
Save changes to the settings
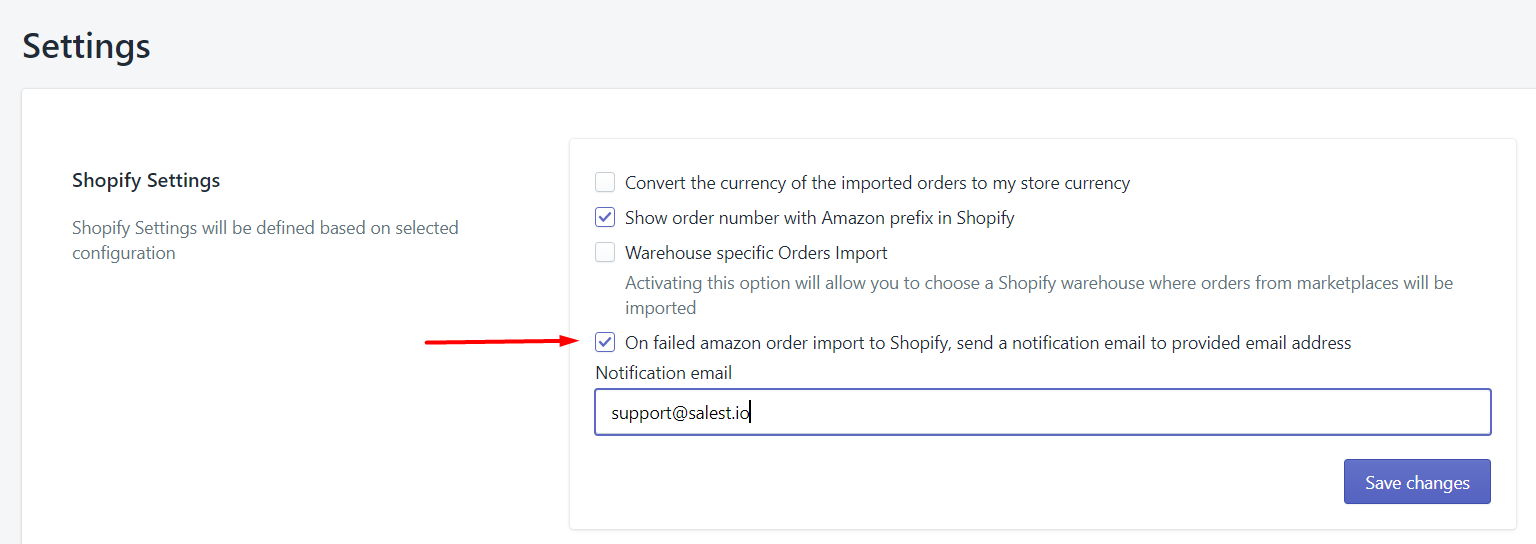(x=1417, y=482)
